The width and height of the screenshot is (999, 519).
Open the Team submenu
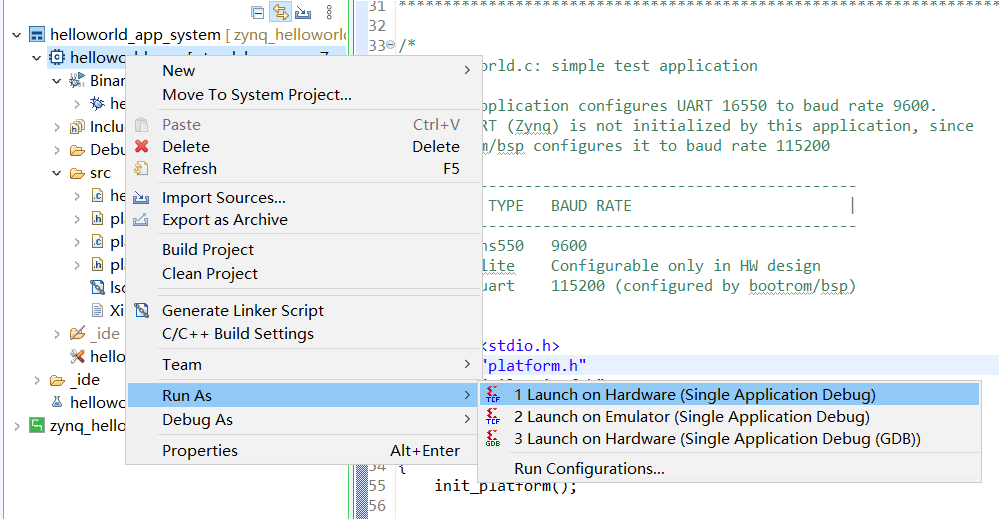pos(303,365)
